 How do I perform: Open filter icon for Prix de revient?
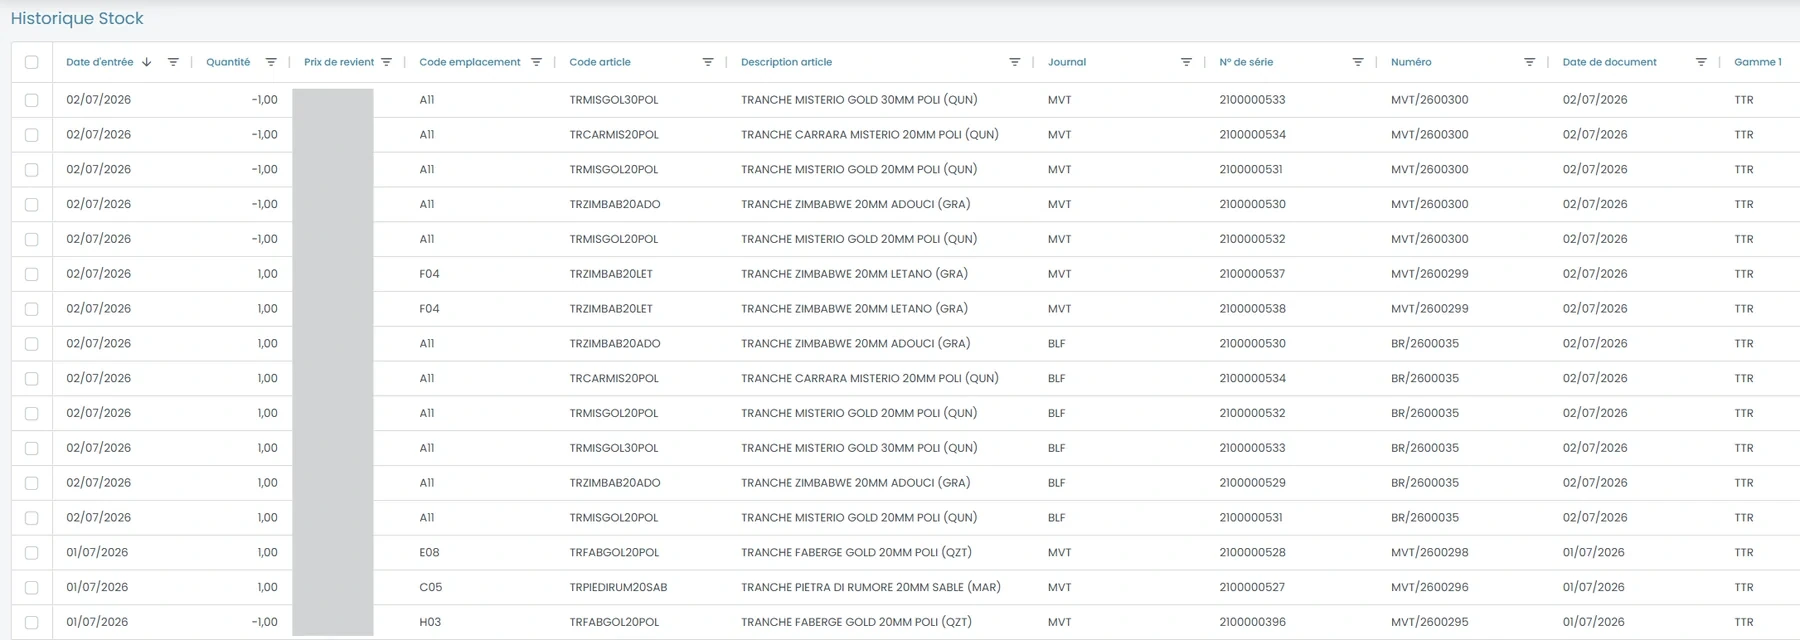(x=387, y=62)
